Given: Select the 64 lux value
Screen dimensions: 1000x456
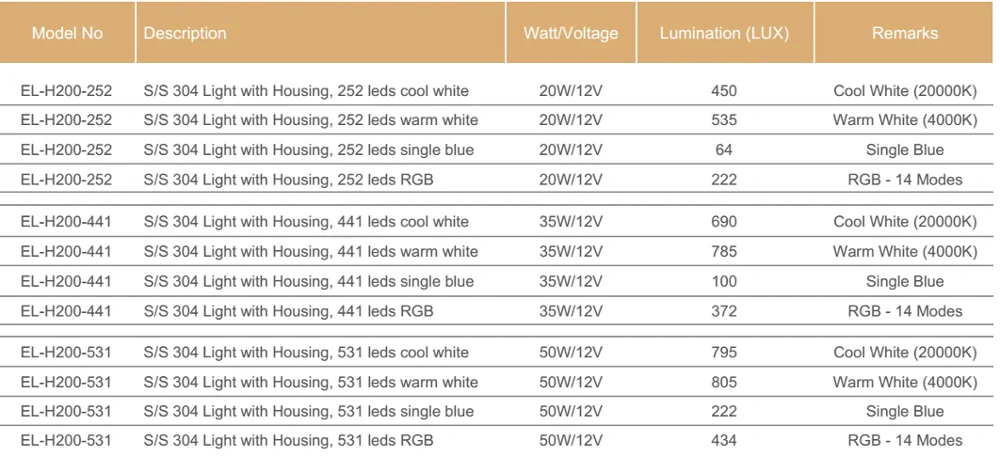Looking at the screenshot, I should (724, 150).
